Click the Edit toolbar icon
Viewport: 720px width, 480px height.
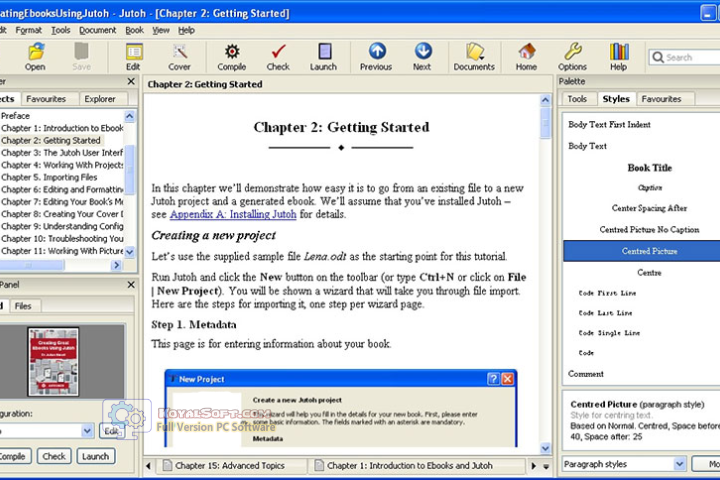point(133,56)
